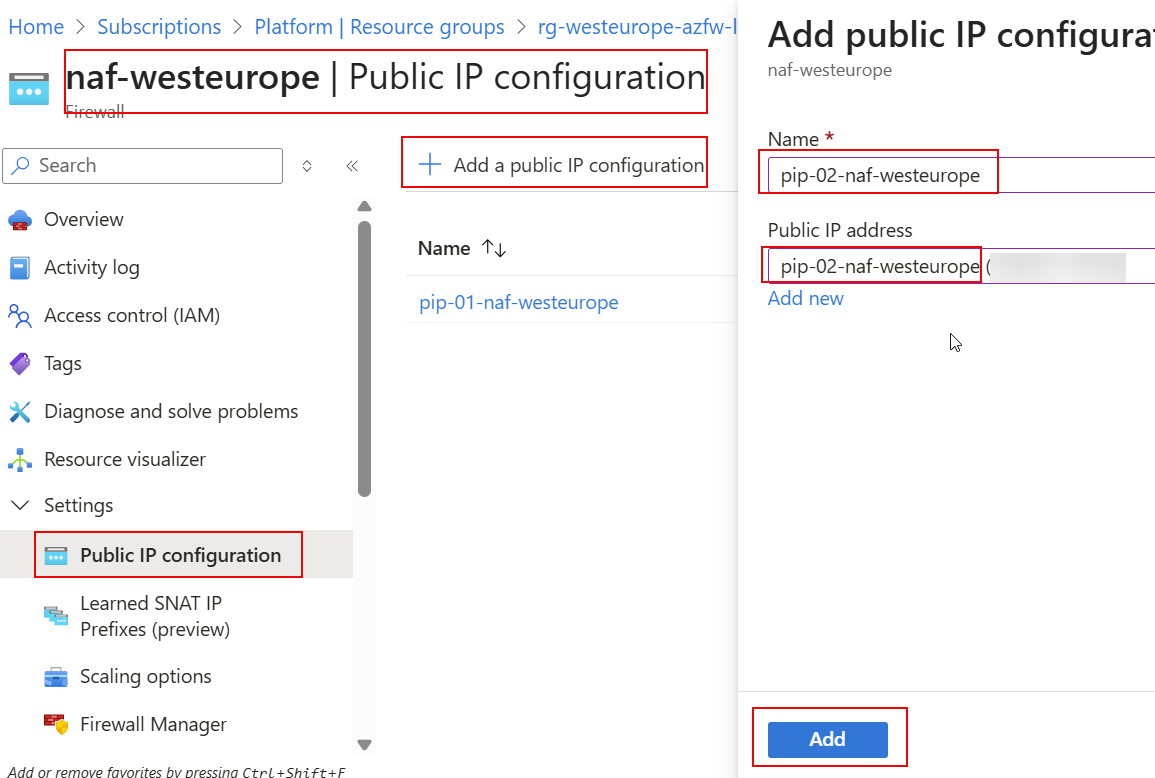This screenshot has width=1155, height=778.
Task: Click the Add button in the panel
Action: (828, 739)
